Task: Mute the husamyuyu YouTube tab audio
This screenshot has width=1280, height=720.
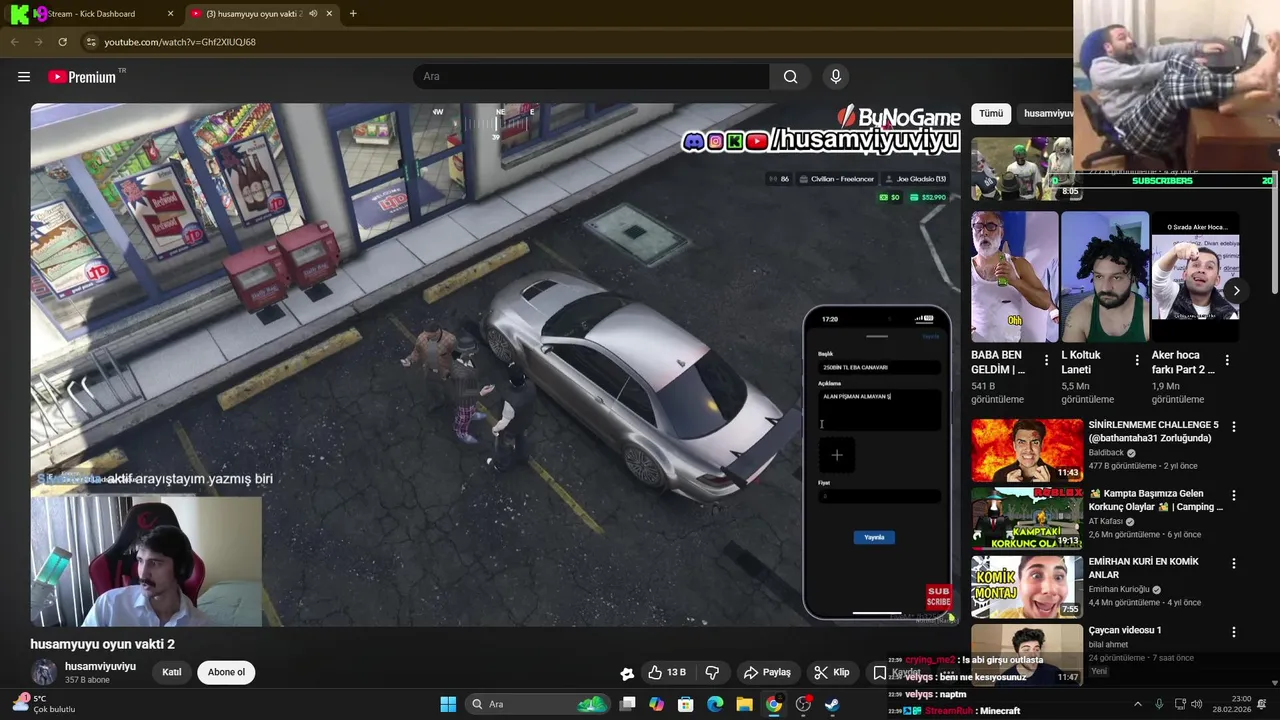Action: 313,14
